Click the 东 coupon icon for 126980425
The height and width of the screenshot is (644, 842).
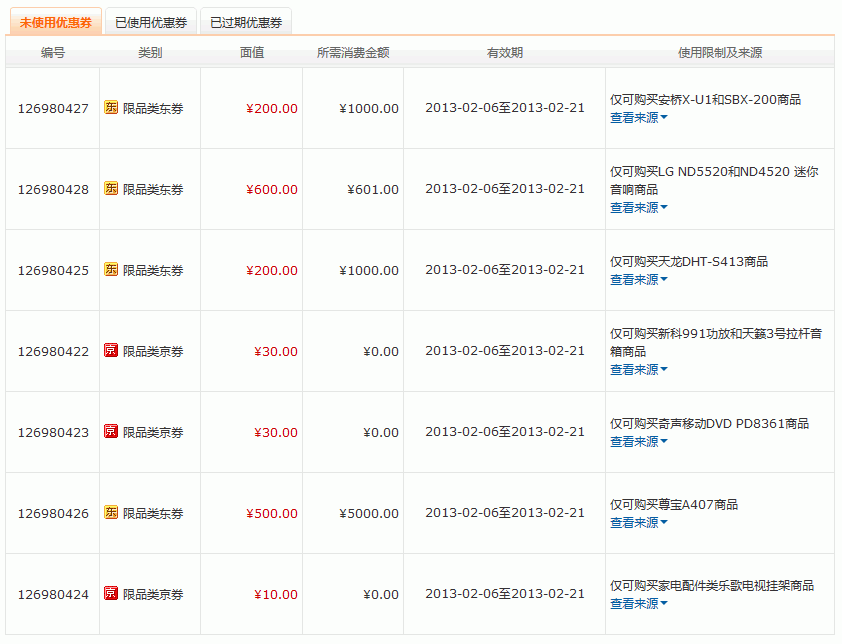[x=111, y=270]
